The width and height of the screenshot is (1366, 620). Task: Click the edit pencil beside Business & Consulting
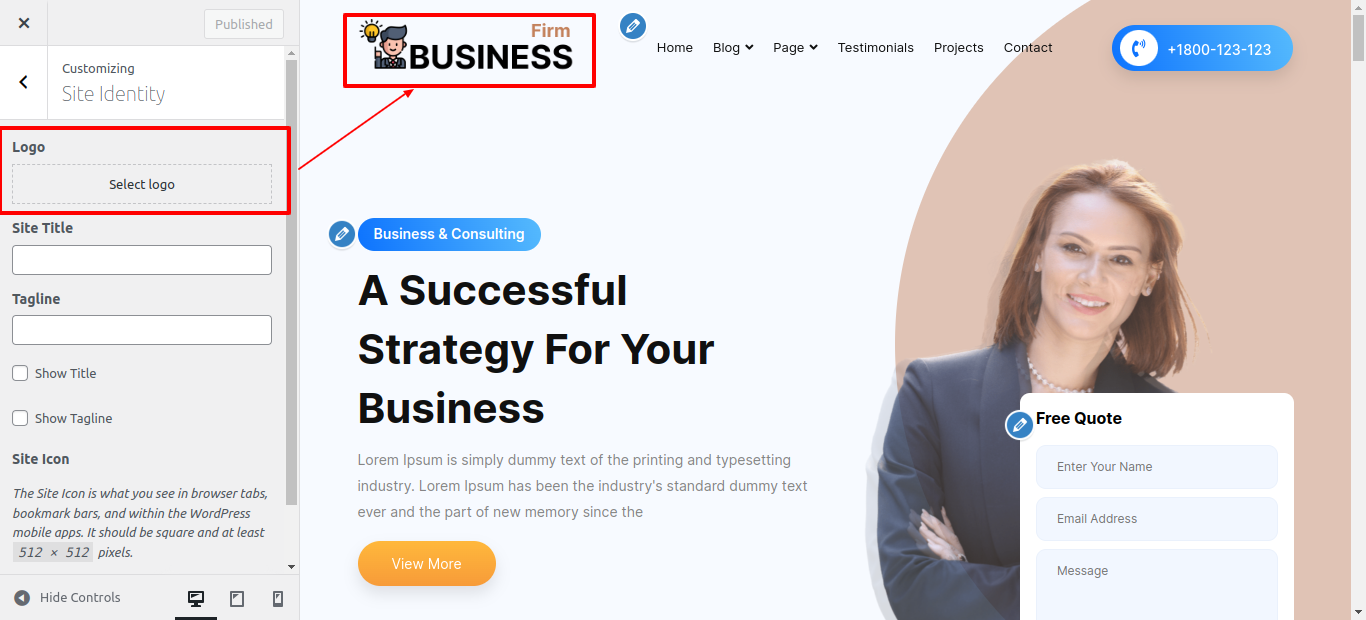pyautogui.click(x=342, y=234)
